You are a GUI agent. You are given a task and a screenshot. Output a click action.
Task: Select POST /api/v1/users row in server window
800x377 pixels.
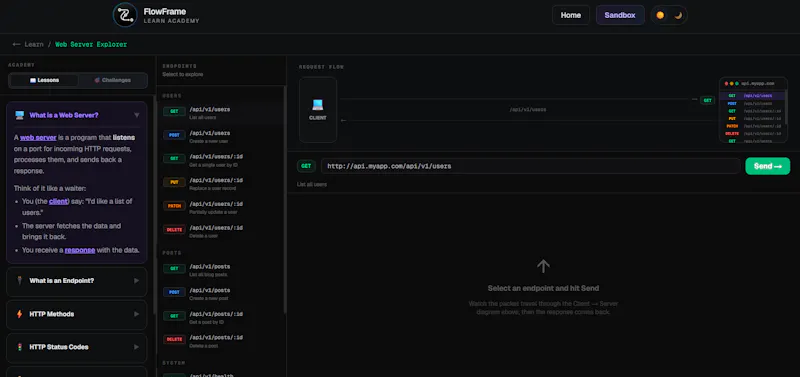pyautogui.click(x=753, y=104)
